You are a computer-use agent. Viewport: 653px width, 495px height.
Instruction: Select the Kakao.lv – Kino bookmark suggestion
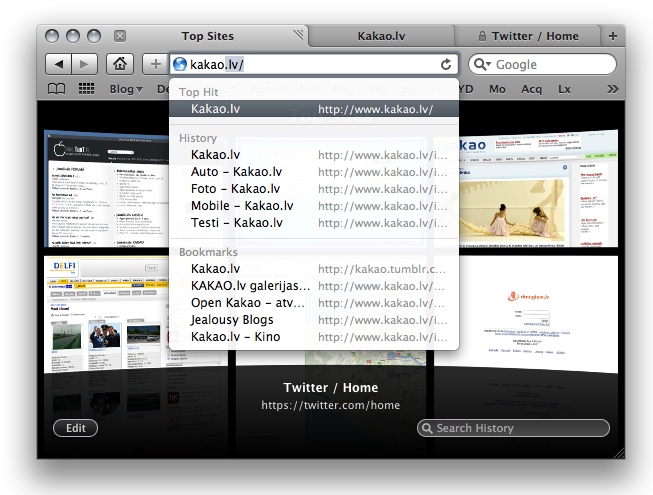click(x=314, y=337)
